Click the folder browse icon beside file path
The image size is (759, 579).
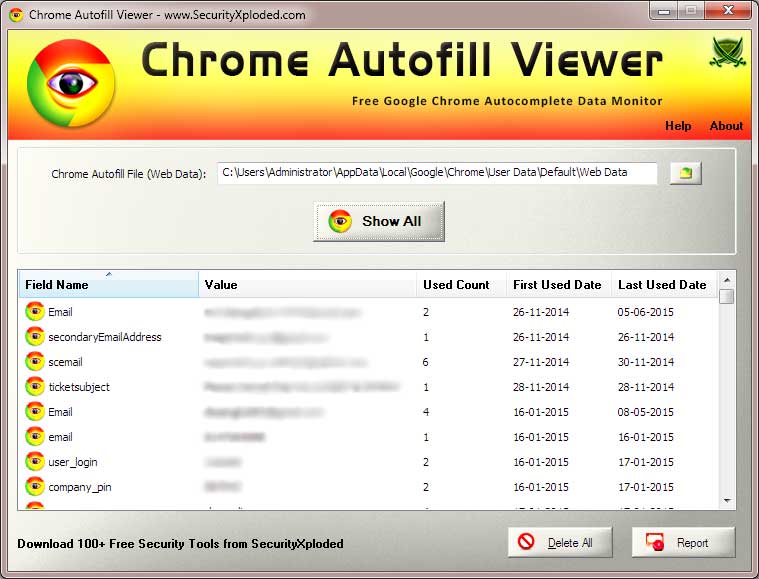(x=685, y=173)
